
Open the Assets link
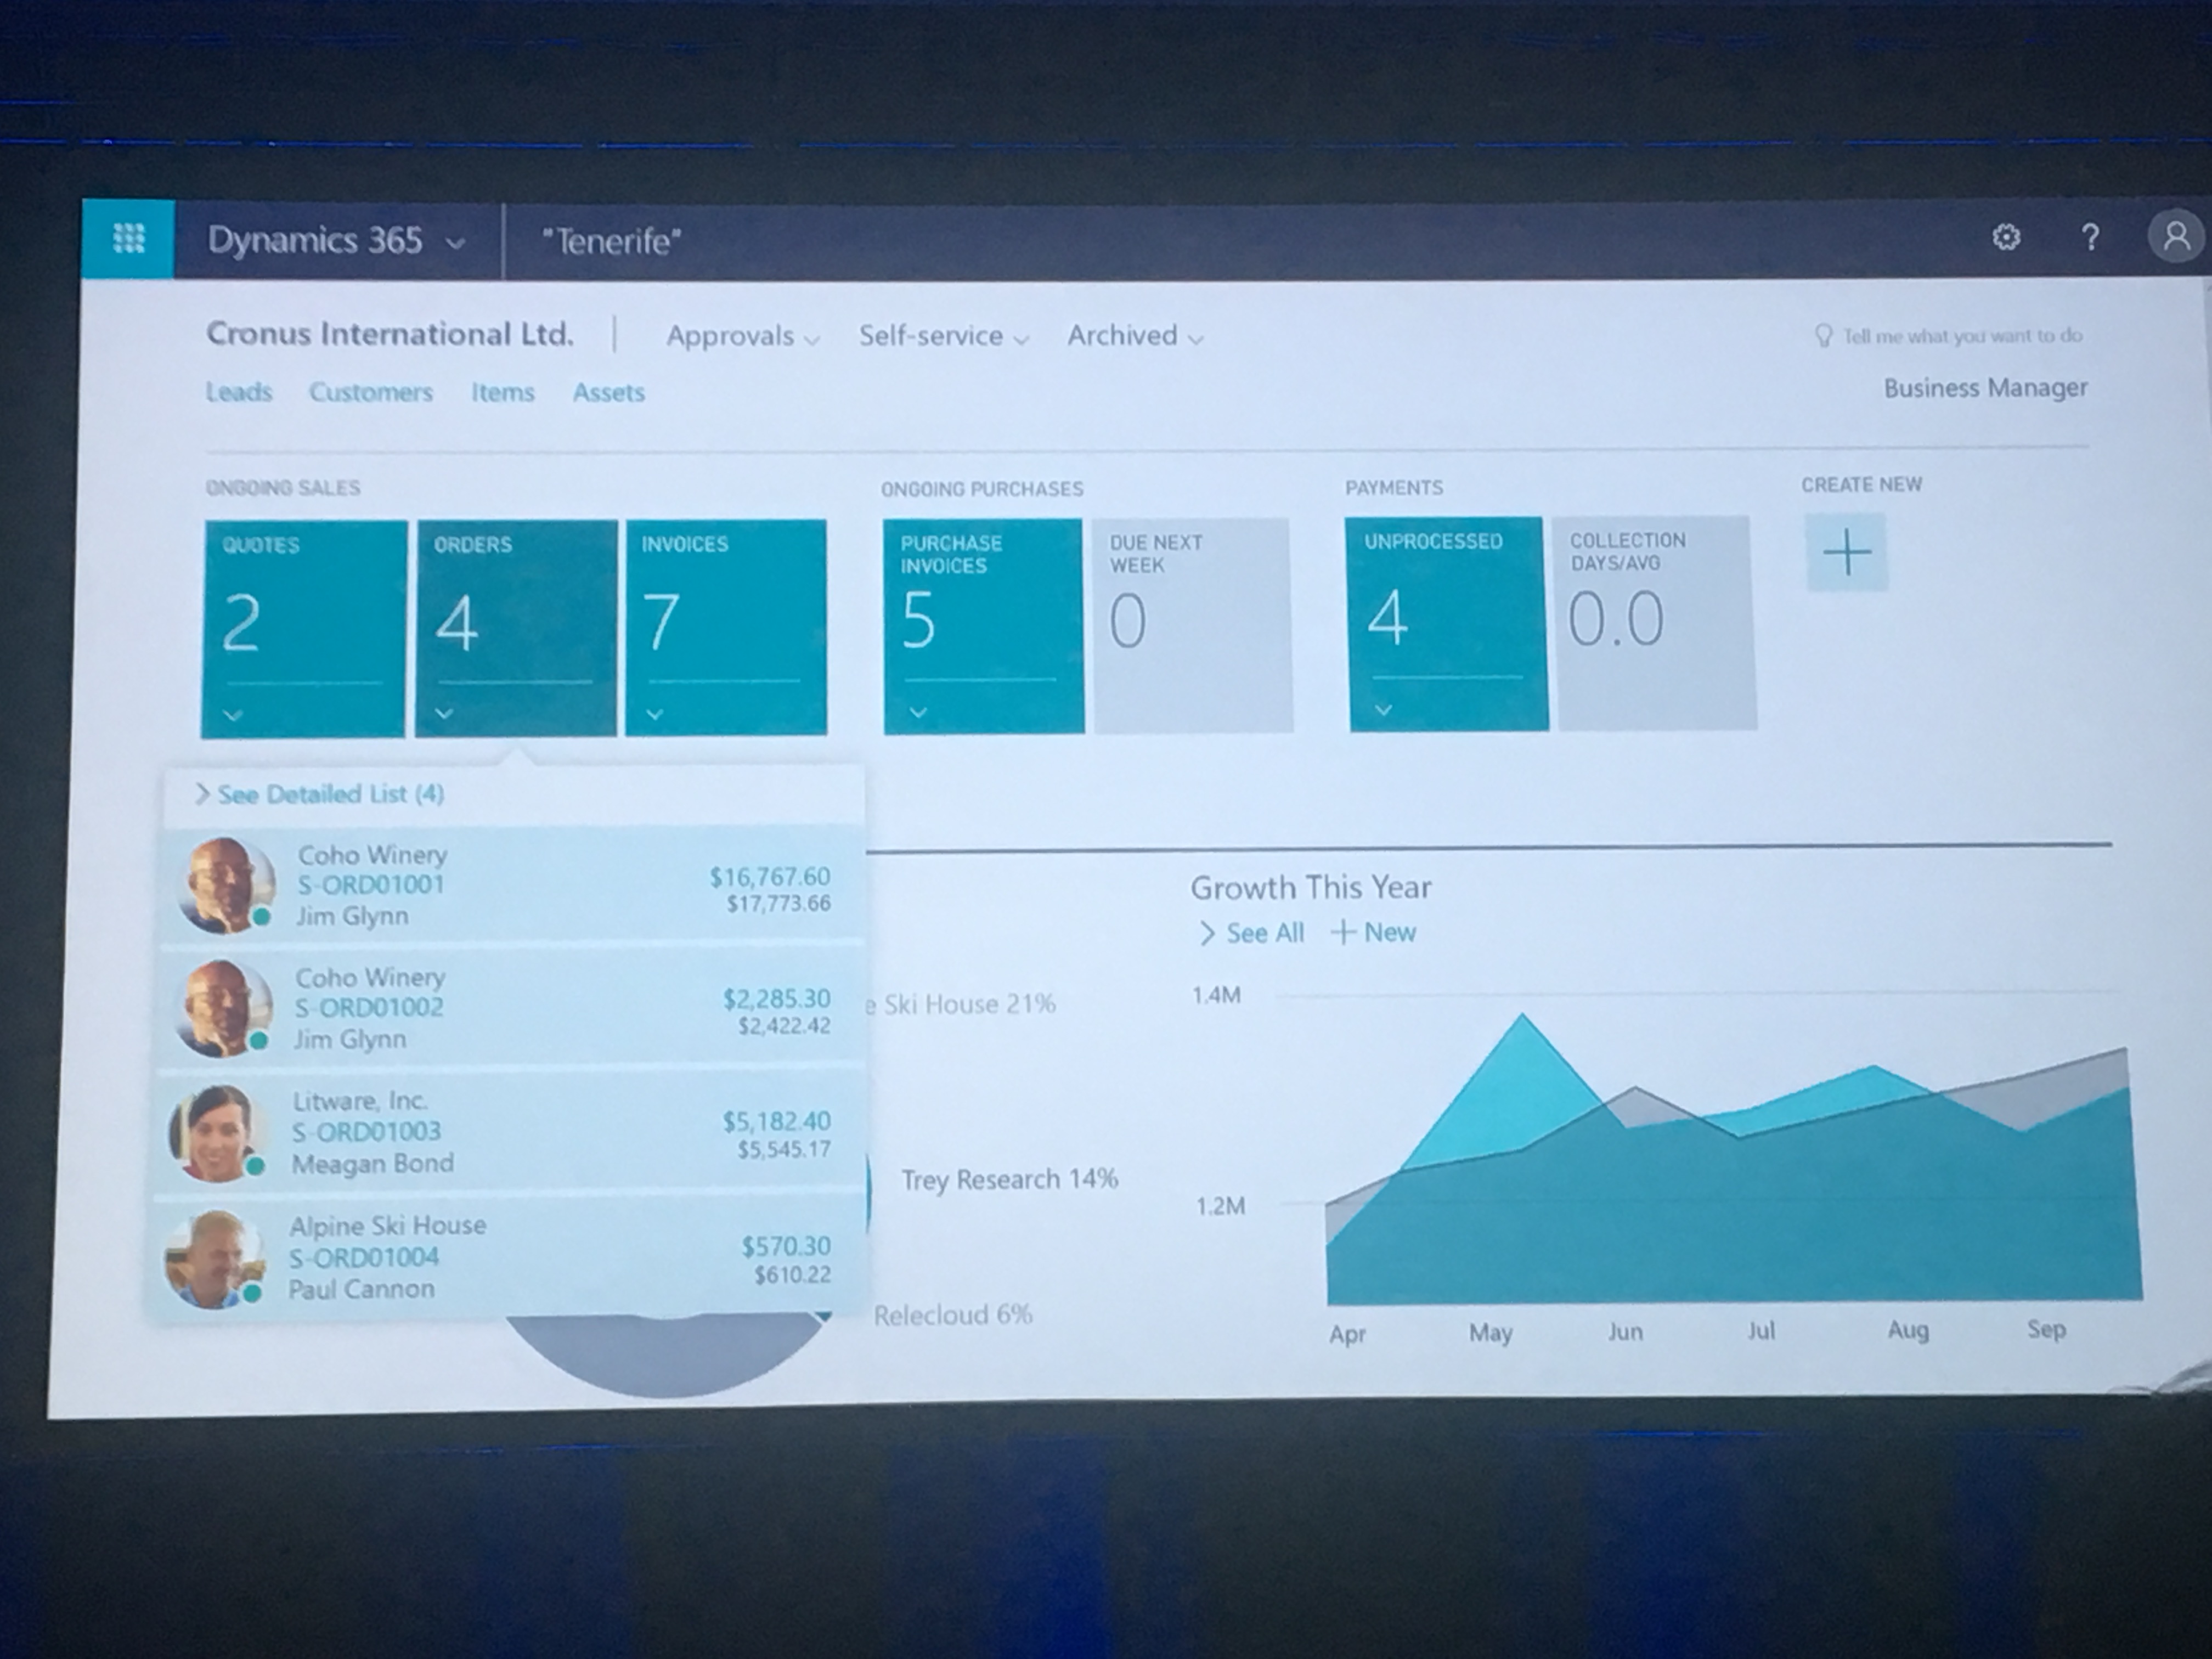click(609, 392)
